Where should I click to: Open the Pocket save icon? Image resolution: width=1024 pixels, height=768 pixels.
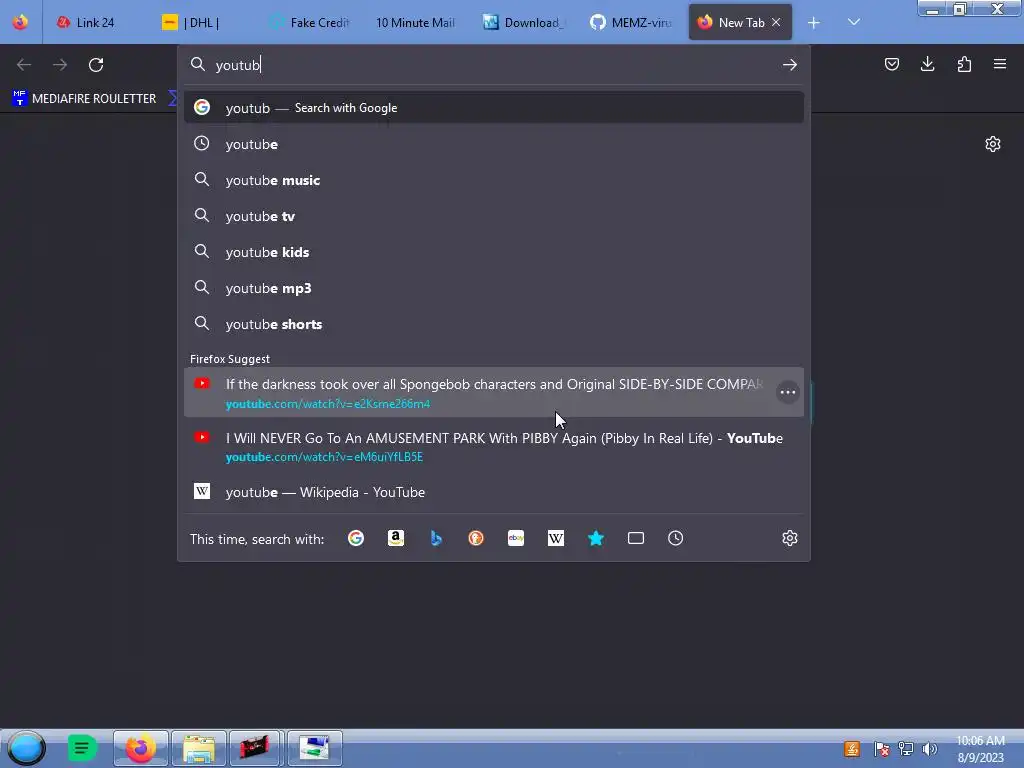point(891,64)
